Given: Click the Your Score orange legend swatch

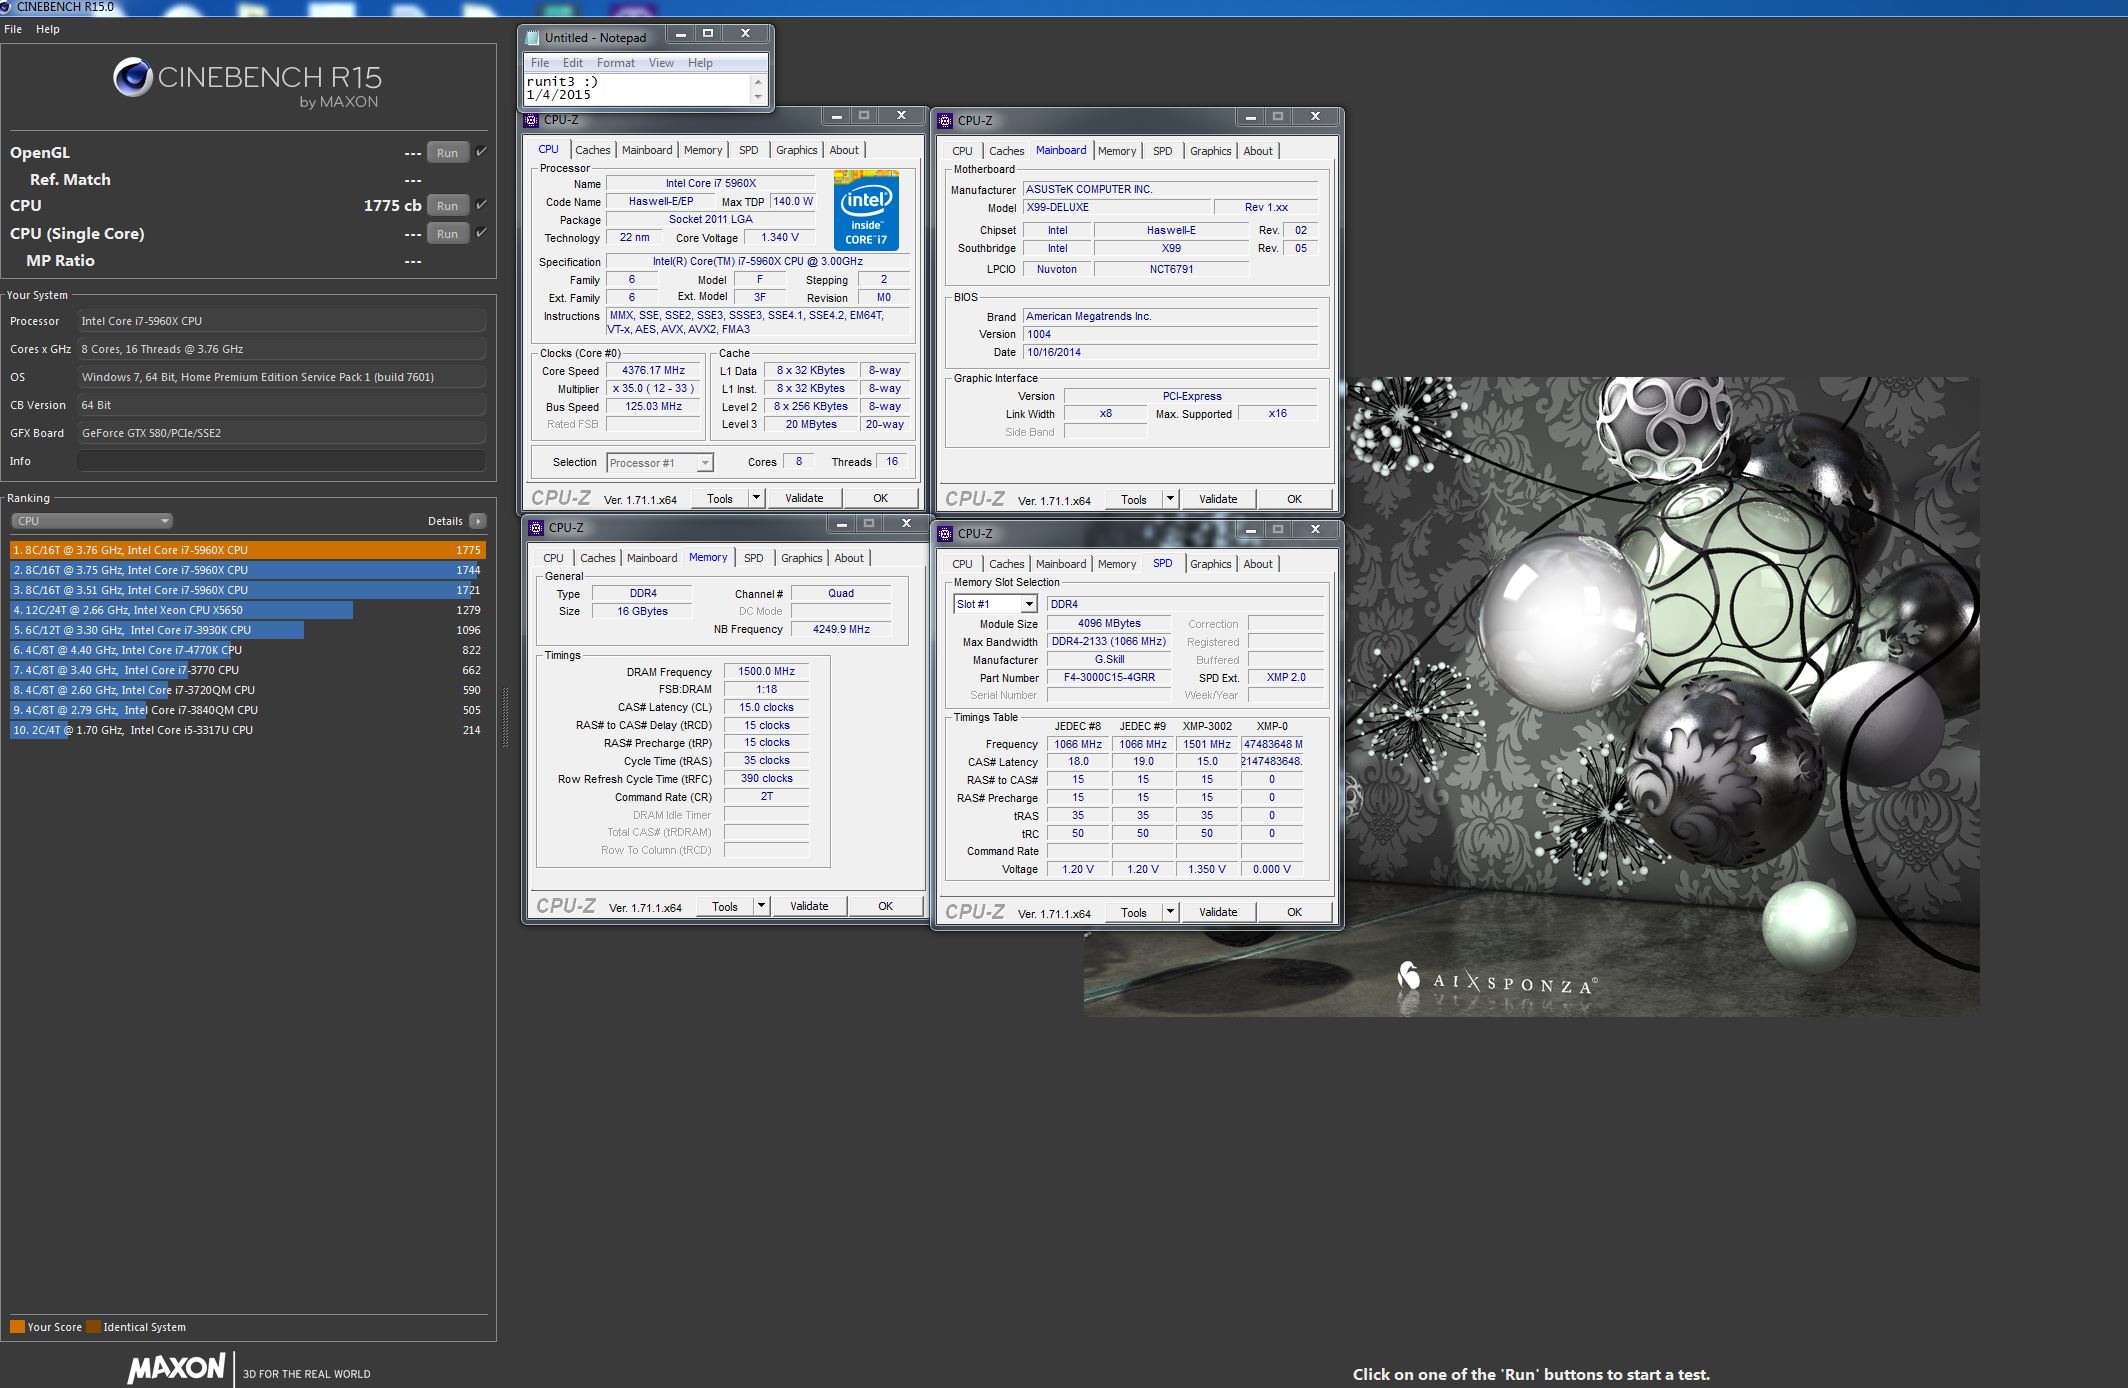Looking at the screenshot, I should pyautogui.click(x=17, y=1327).
